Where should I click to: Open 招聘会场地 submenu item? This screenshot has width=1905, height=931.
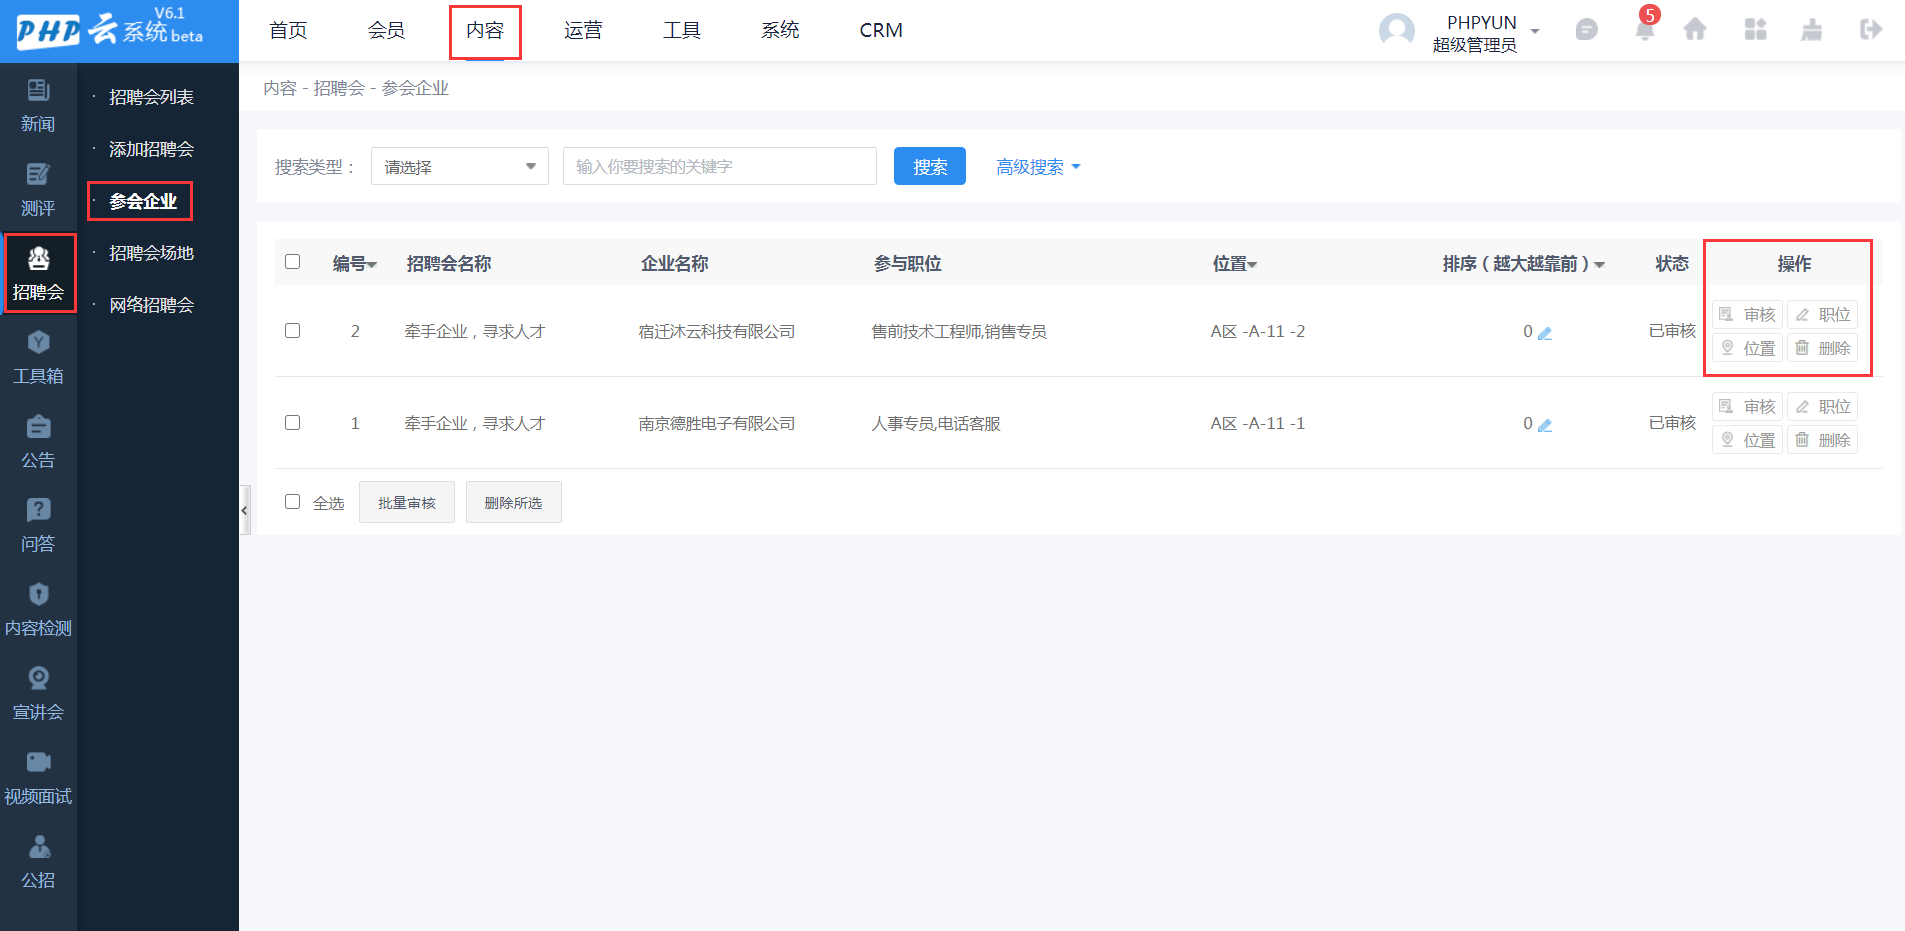[151, 253]
